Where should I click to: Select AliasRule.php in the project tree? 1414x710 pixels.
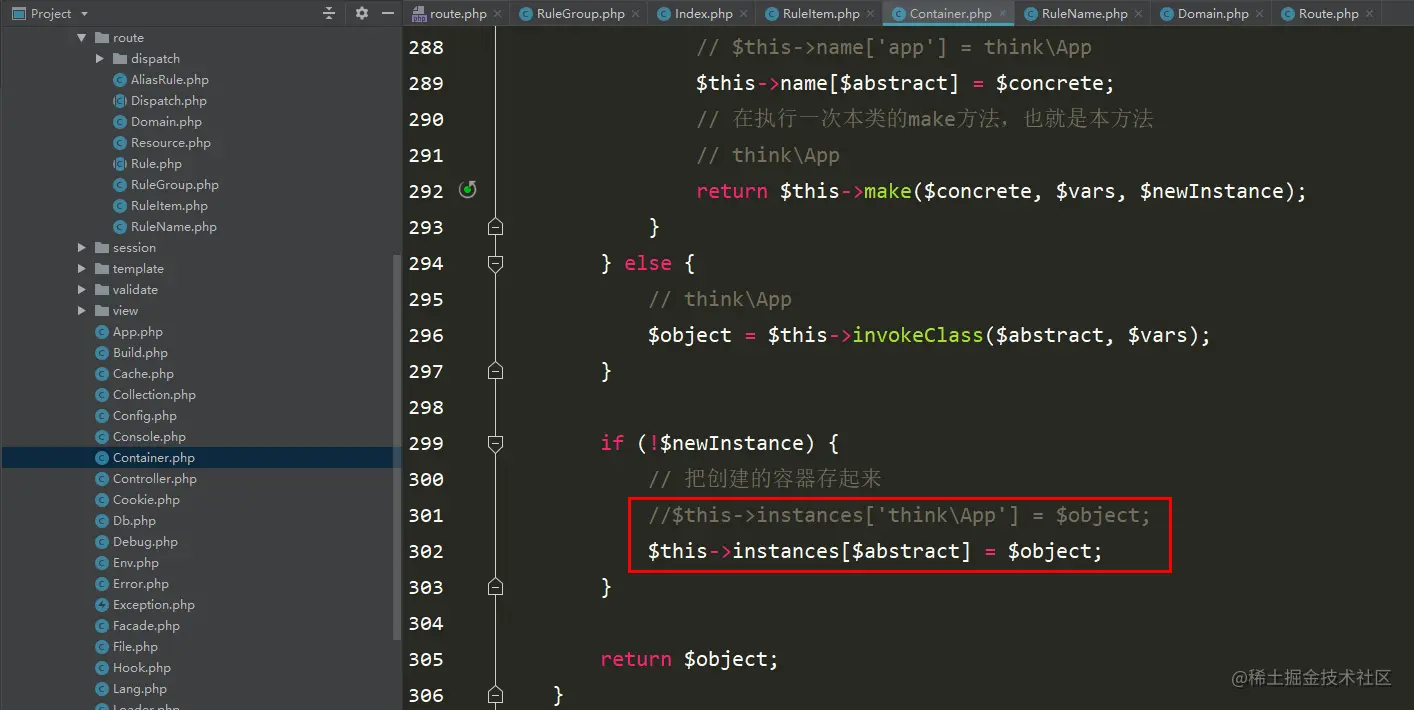pyautogui.click(x=169, y=80)
